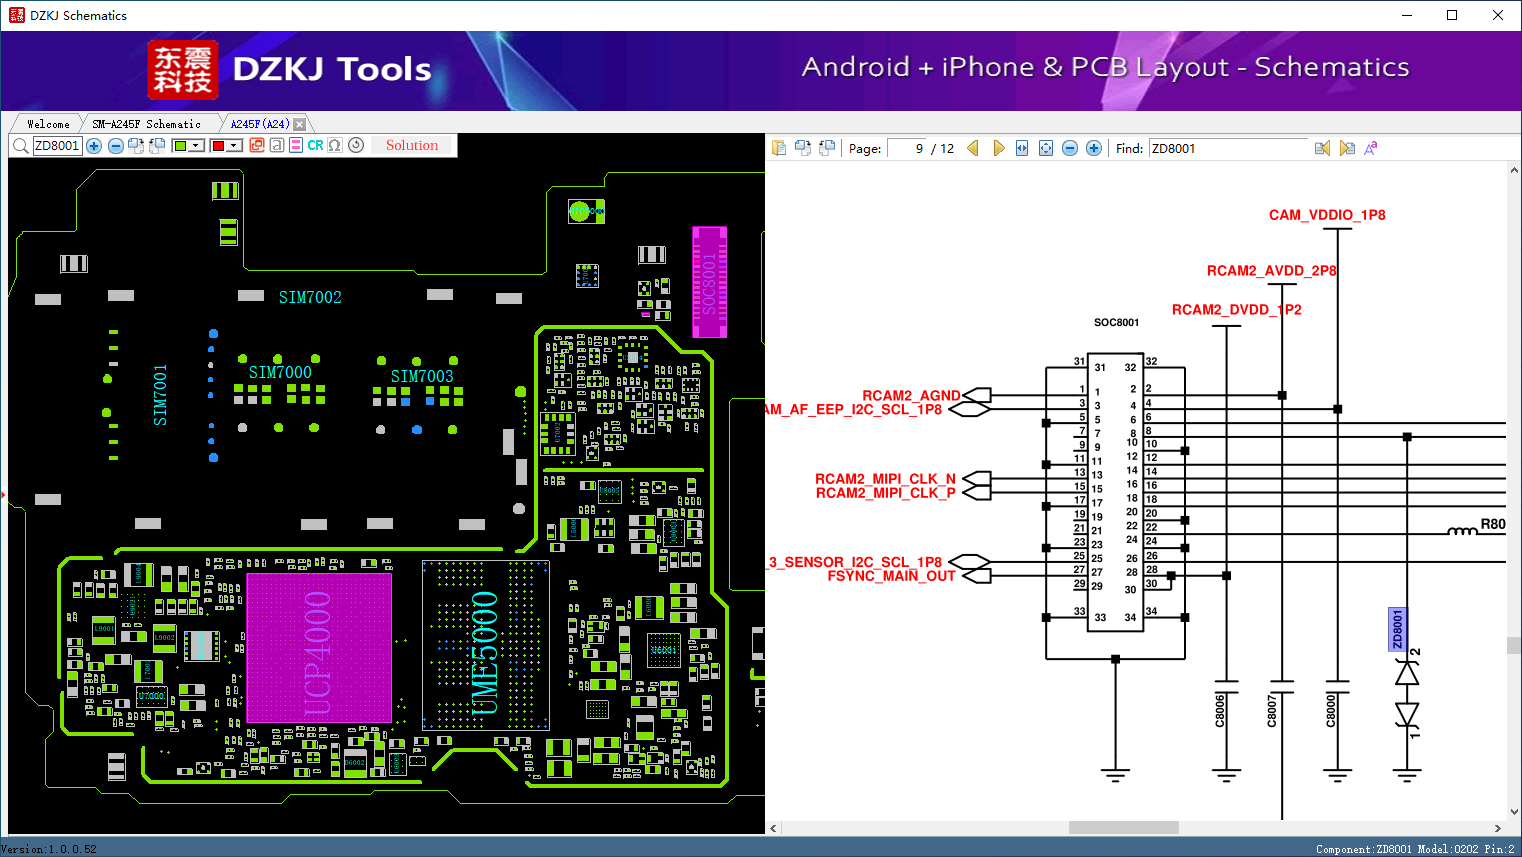
Task: Click the orange overlapping squares icon
Action: pos(257,146)
